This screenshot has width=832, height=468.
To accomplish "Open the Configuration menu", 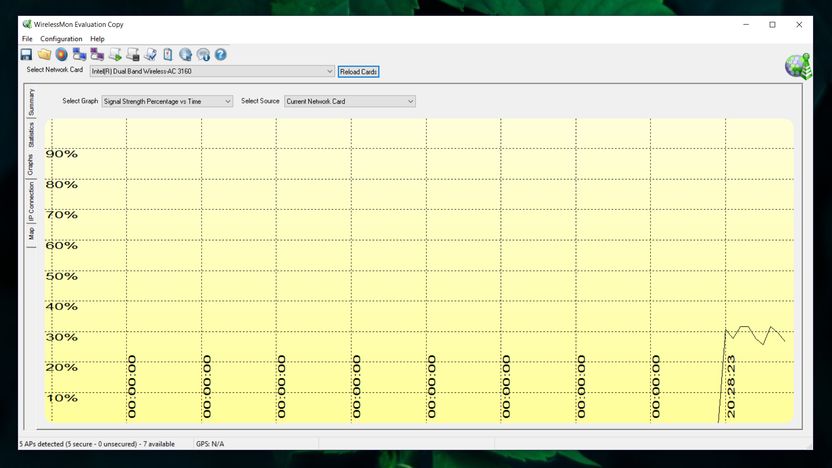I will 61,39.
